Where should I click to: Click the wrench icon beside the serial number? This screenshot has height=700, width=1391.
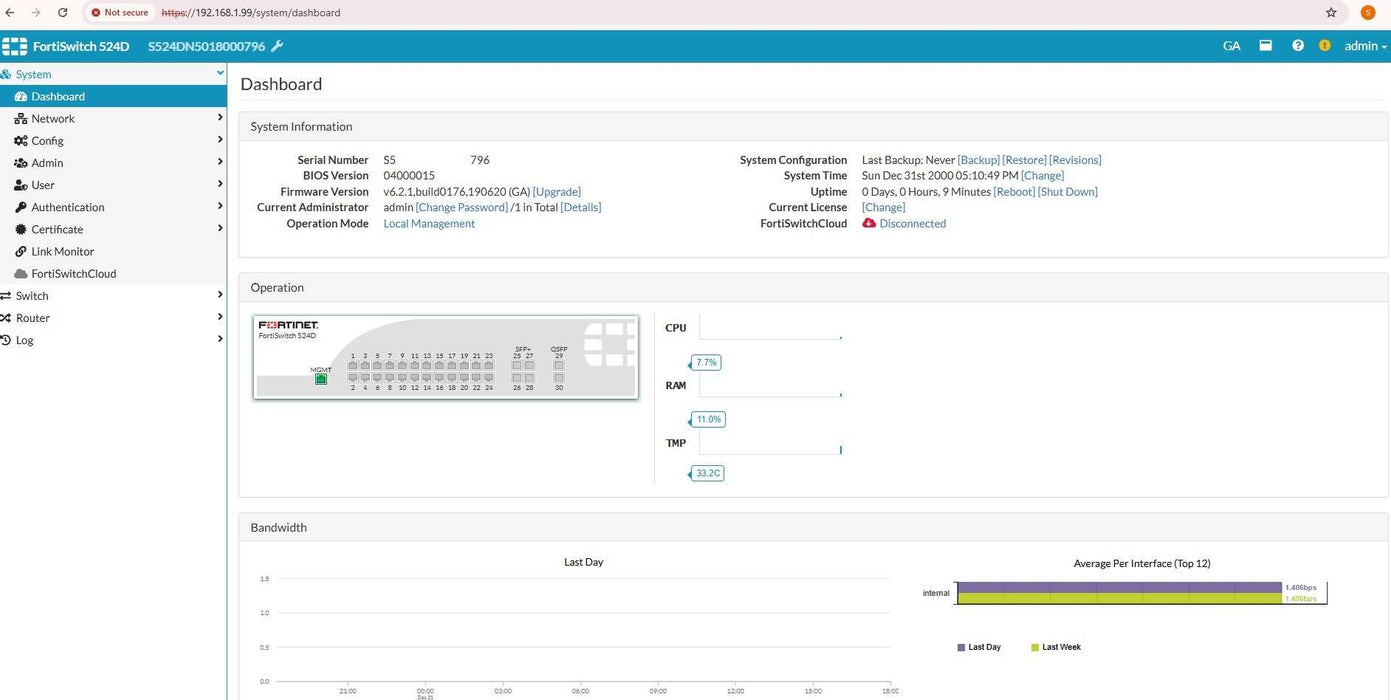pyautogui.click(x=277, y=46)
